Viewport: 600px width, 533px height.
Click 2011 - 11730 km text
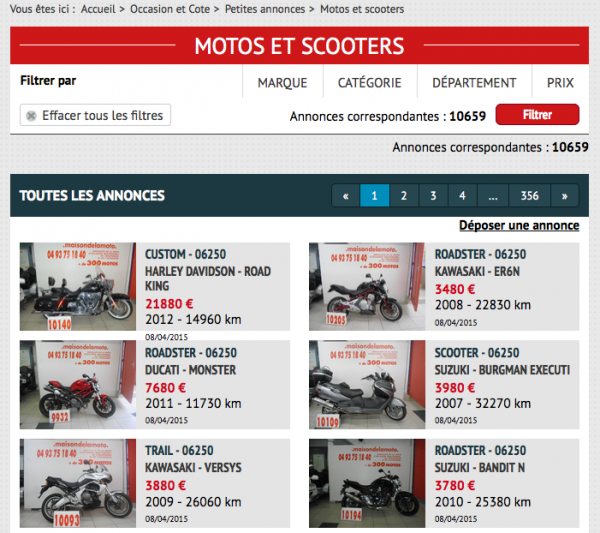(x=193, y=403)
